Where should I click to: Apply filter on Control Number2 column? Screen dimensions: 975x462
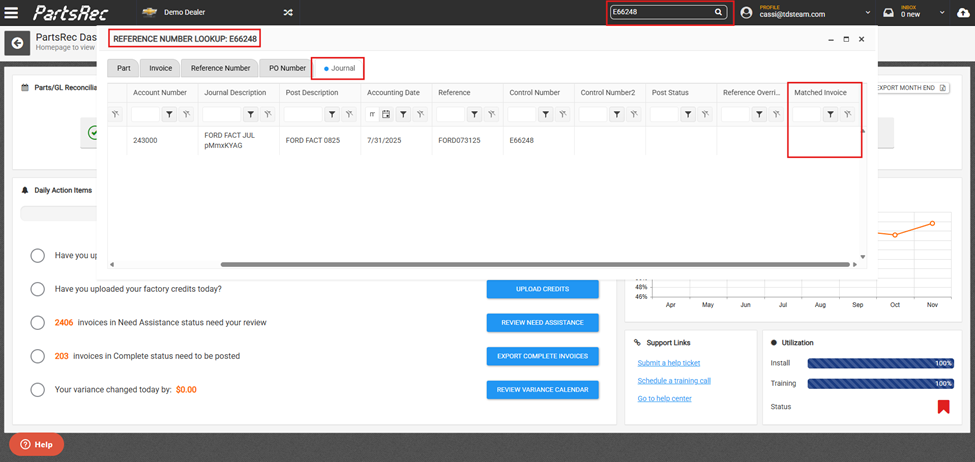(x=617, y=114)
